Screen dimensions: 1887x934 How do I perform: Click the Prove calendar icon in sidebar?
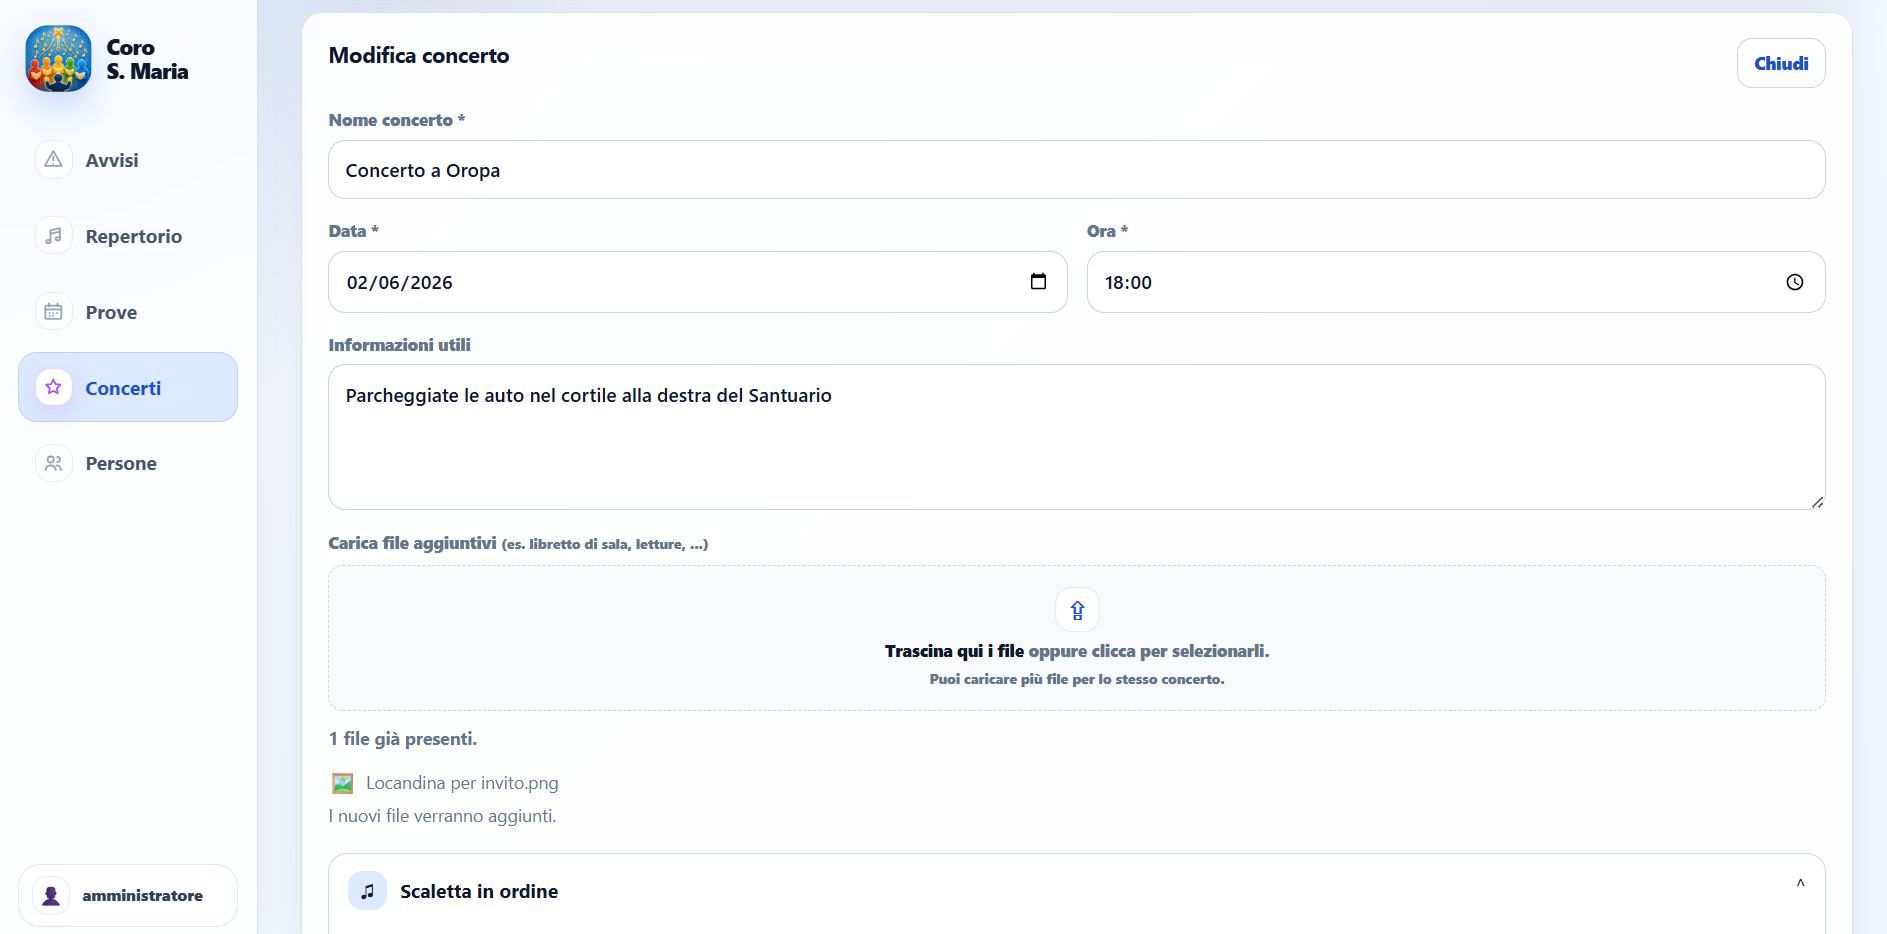coord(54,312)
